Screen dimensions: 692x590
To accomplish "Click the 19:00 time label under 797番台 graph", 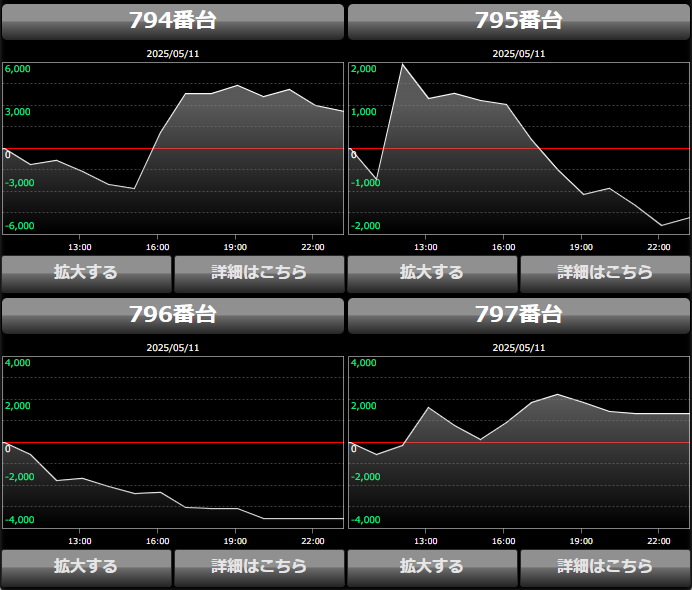I will pos(581,541).
